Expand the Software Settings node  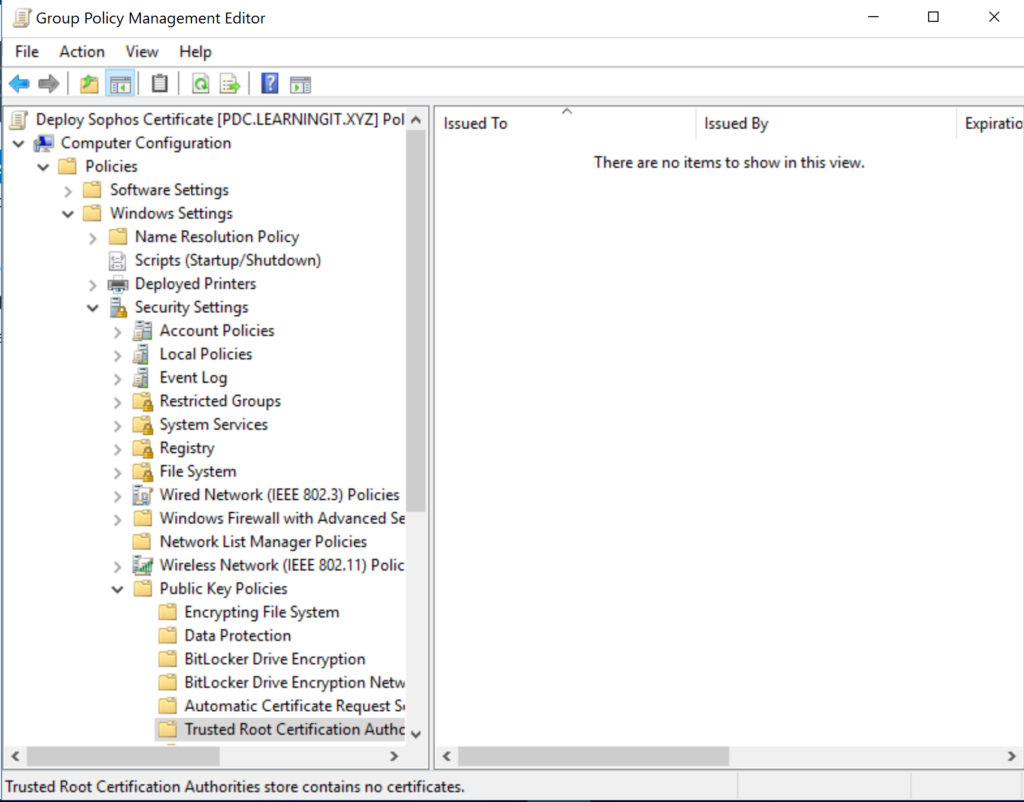click(x=68, y=191)
